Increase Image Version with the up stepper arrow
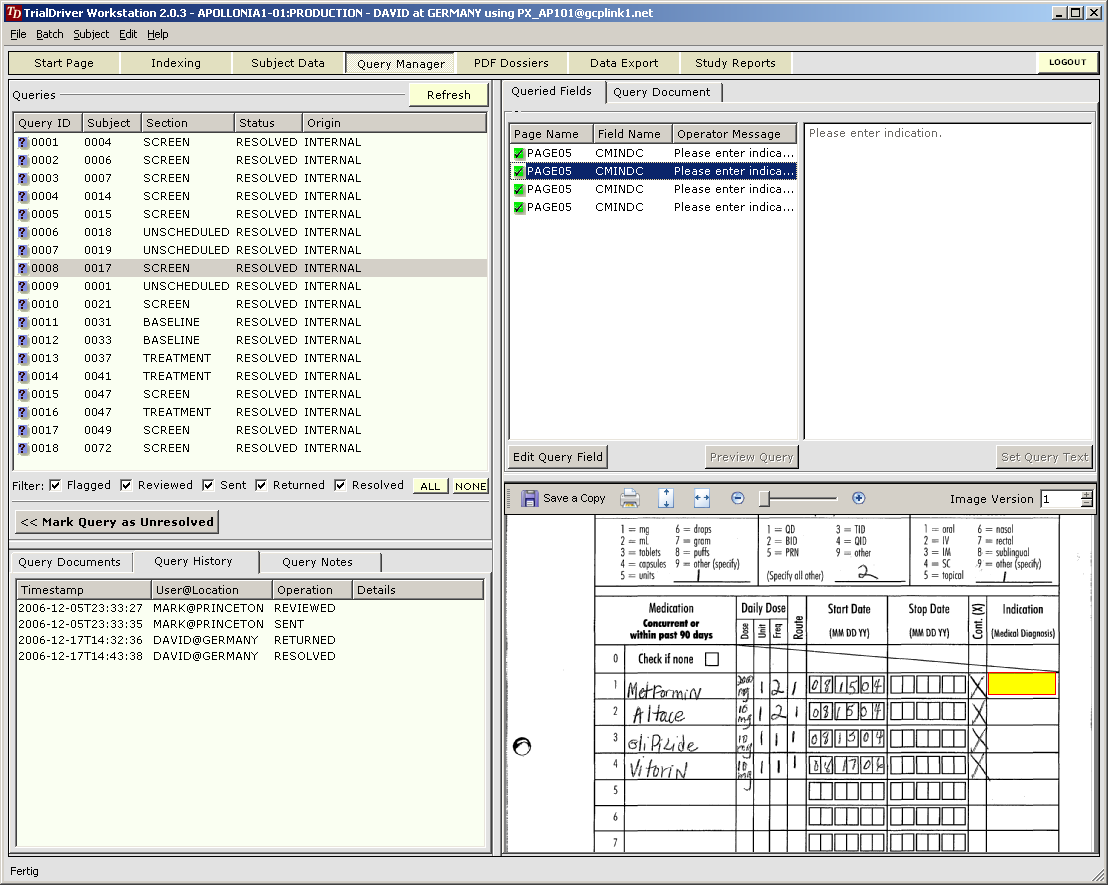Screen dimensions: 1108x885 [1087, 494]
